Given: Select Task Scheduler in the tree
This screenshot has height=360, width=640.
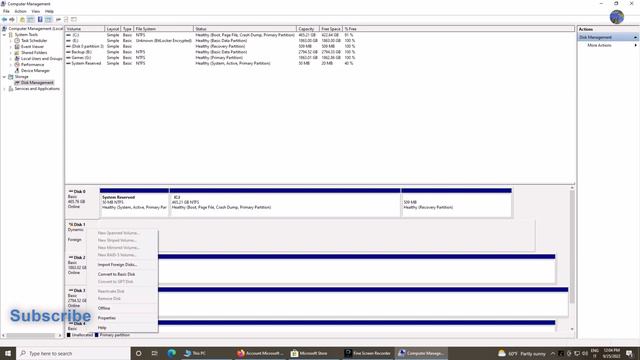Looking at the screenshot, I should click(x=34, y=41).
